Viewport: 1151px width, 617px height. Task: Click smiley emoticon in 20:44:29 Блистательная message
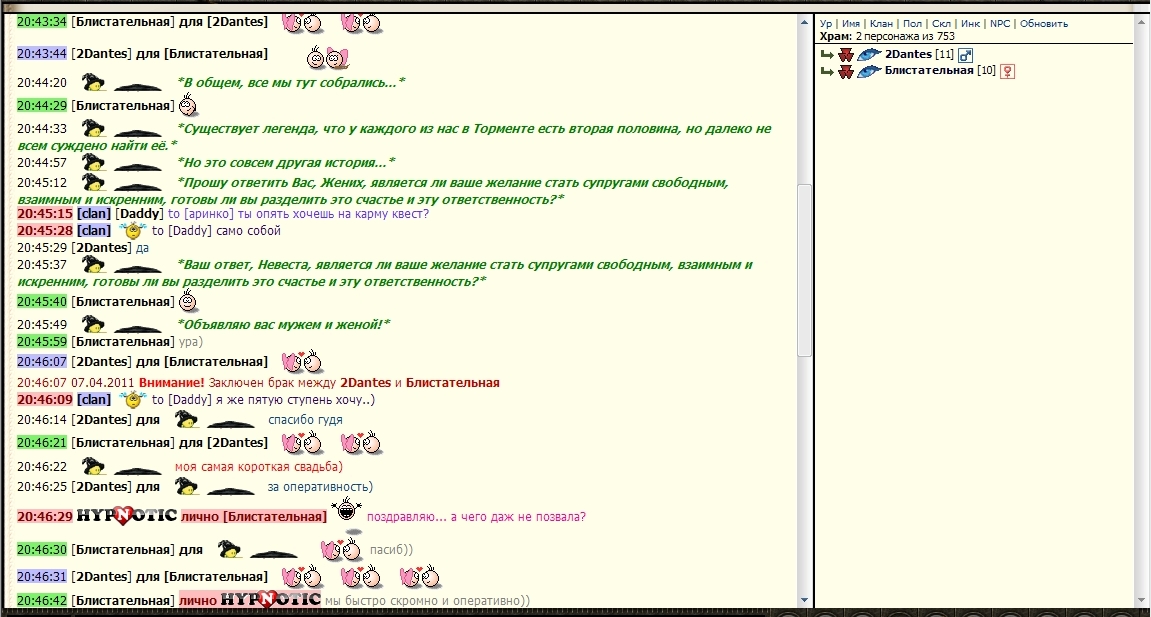[189, 105]
